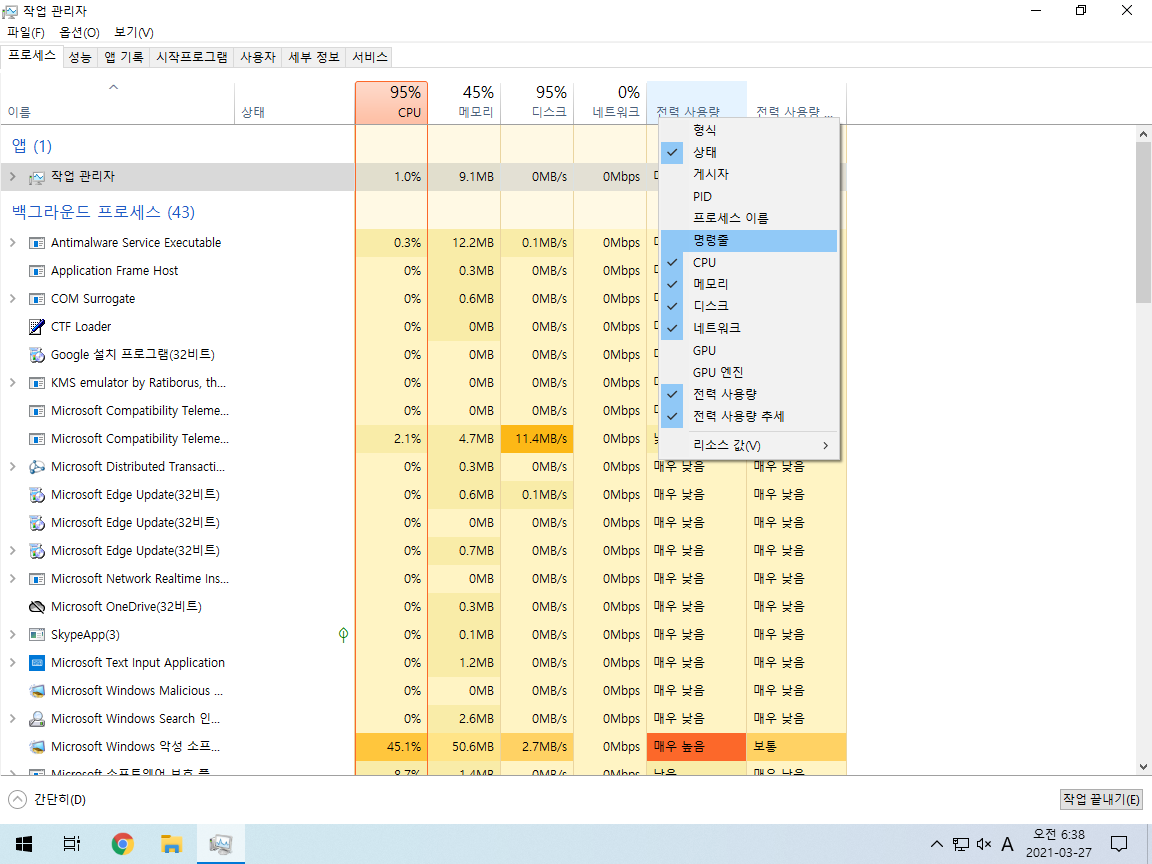The width and height of the screenshot is (1152, 864).
Task: Uncheck the CPU column option
Action: (x=749, y=262)
